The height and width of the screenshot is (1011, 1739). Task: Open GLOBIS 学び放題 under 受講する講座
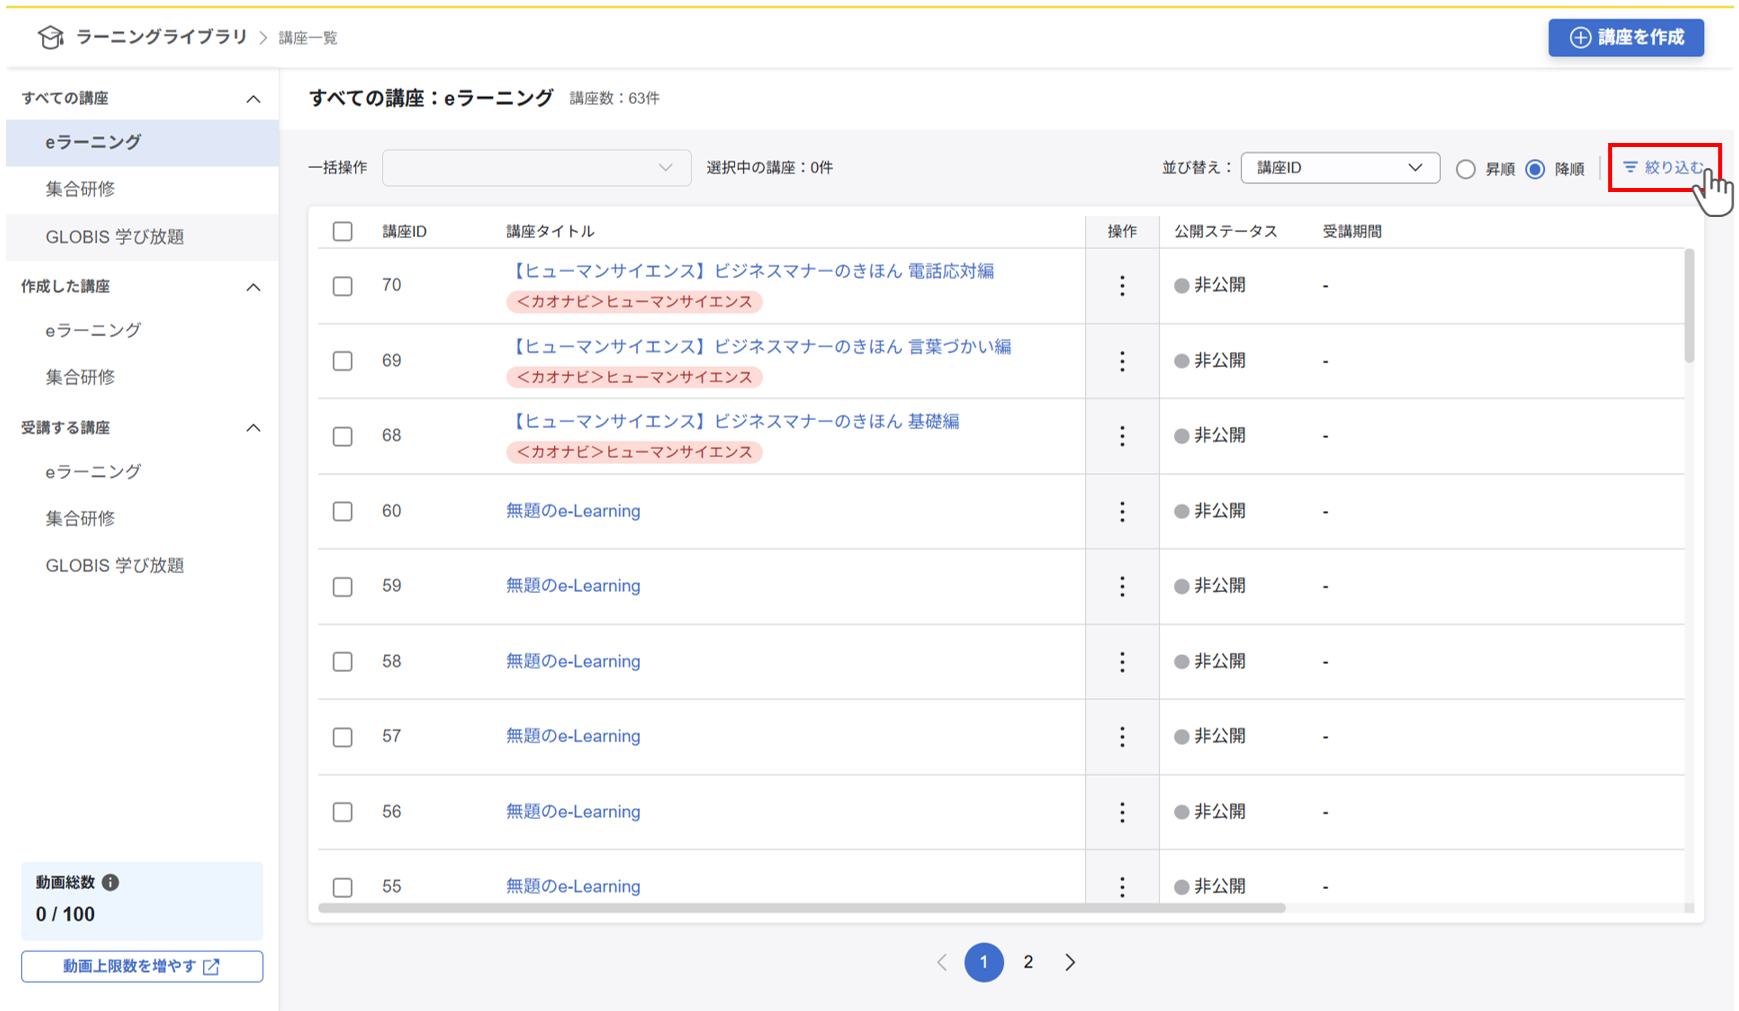(114, 565)
